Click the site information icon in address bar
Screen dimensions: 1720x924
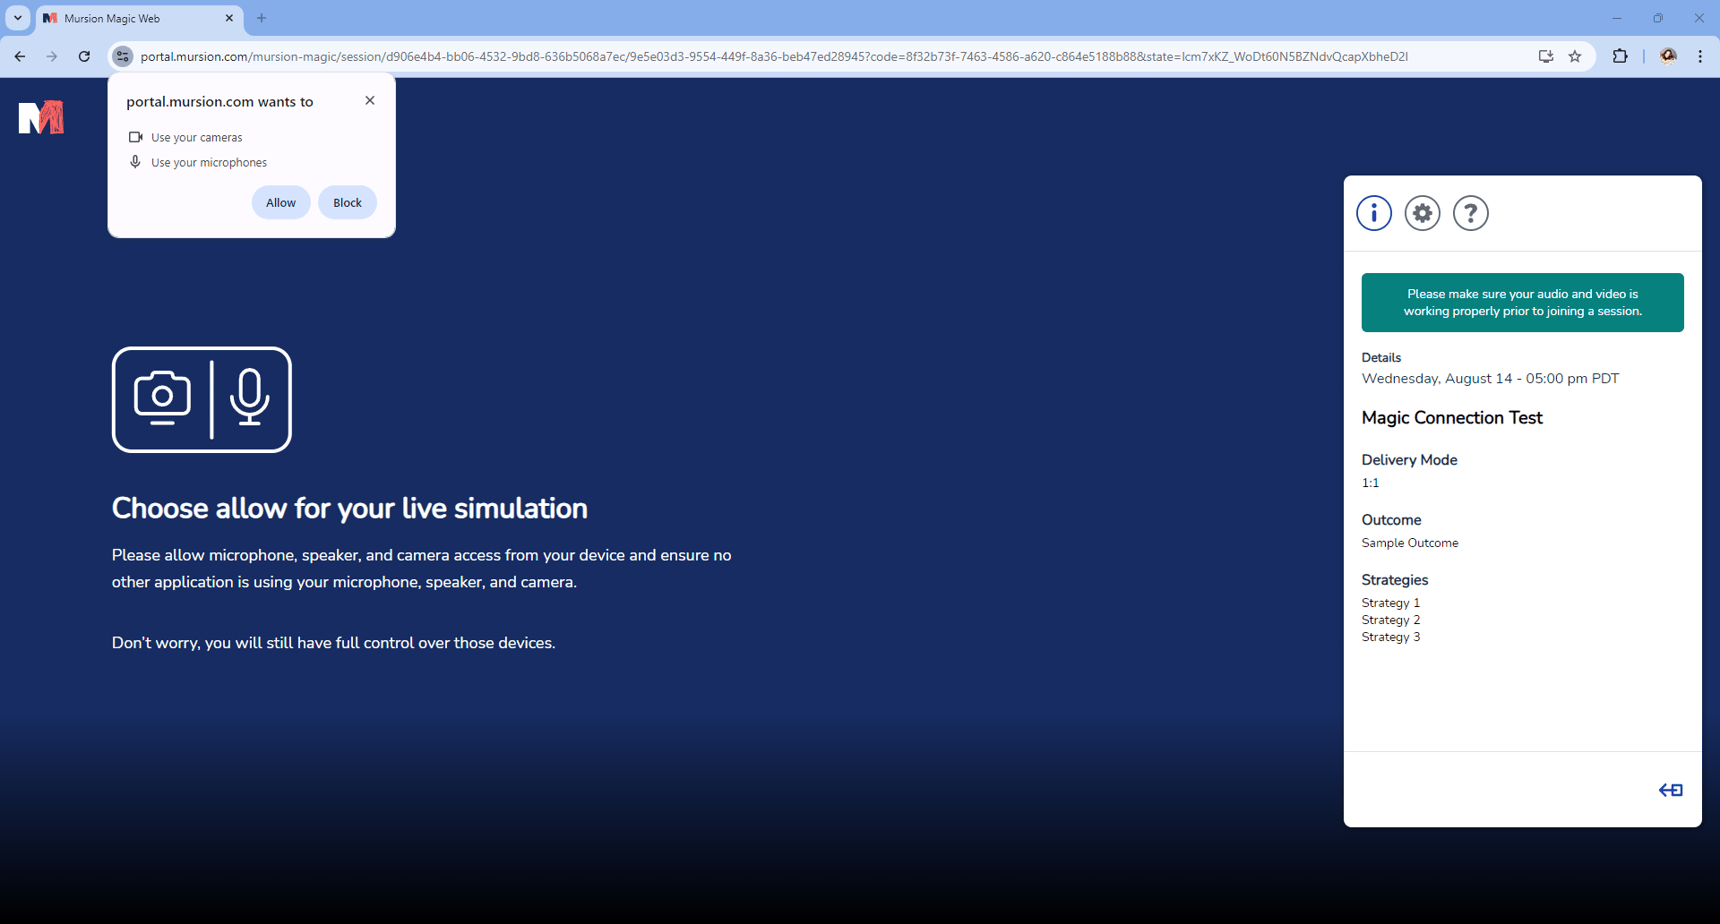pyautogui.click(x=123, y=57)
